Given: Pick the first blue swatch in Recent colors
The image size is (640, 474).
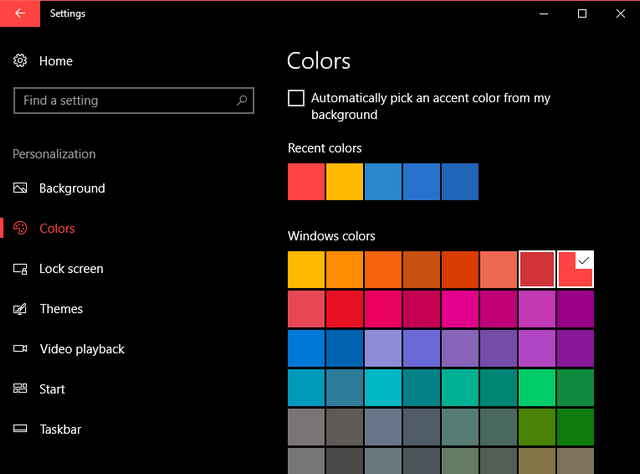Looking at the screenshot, I should (x=383, y=182).
